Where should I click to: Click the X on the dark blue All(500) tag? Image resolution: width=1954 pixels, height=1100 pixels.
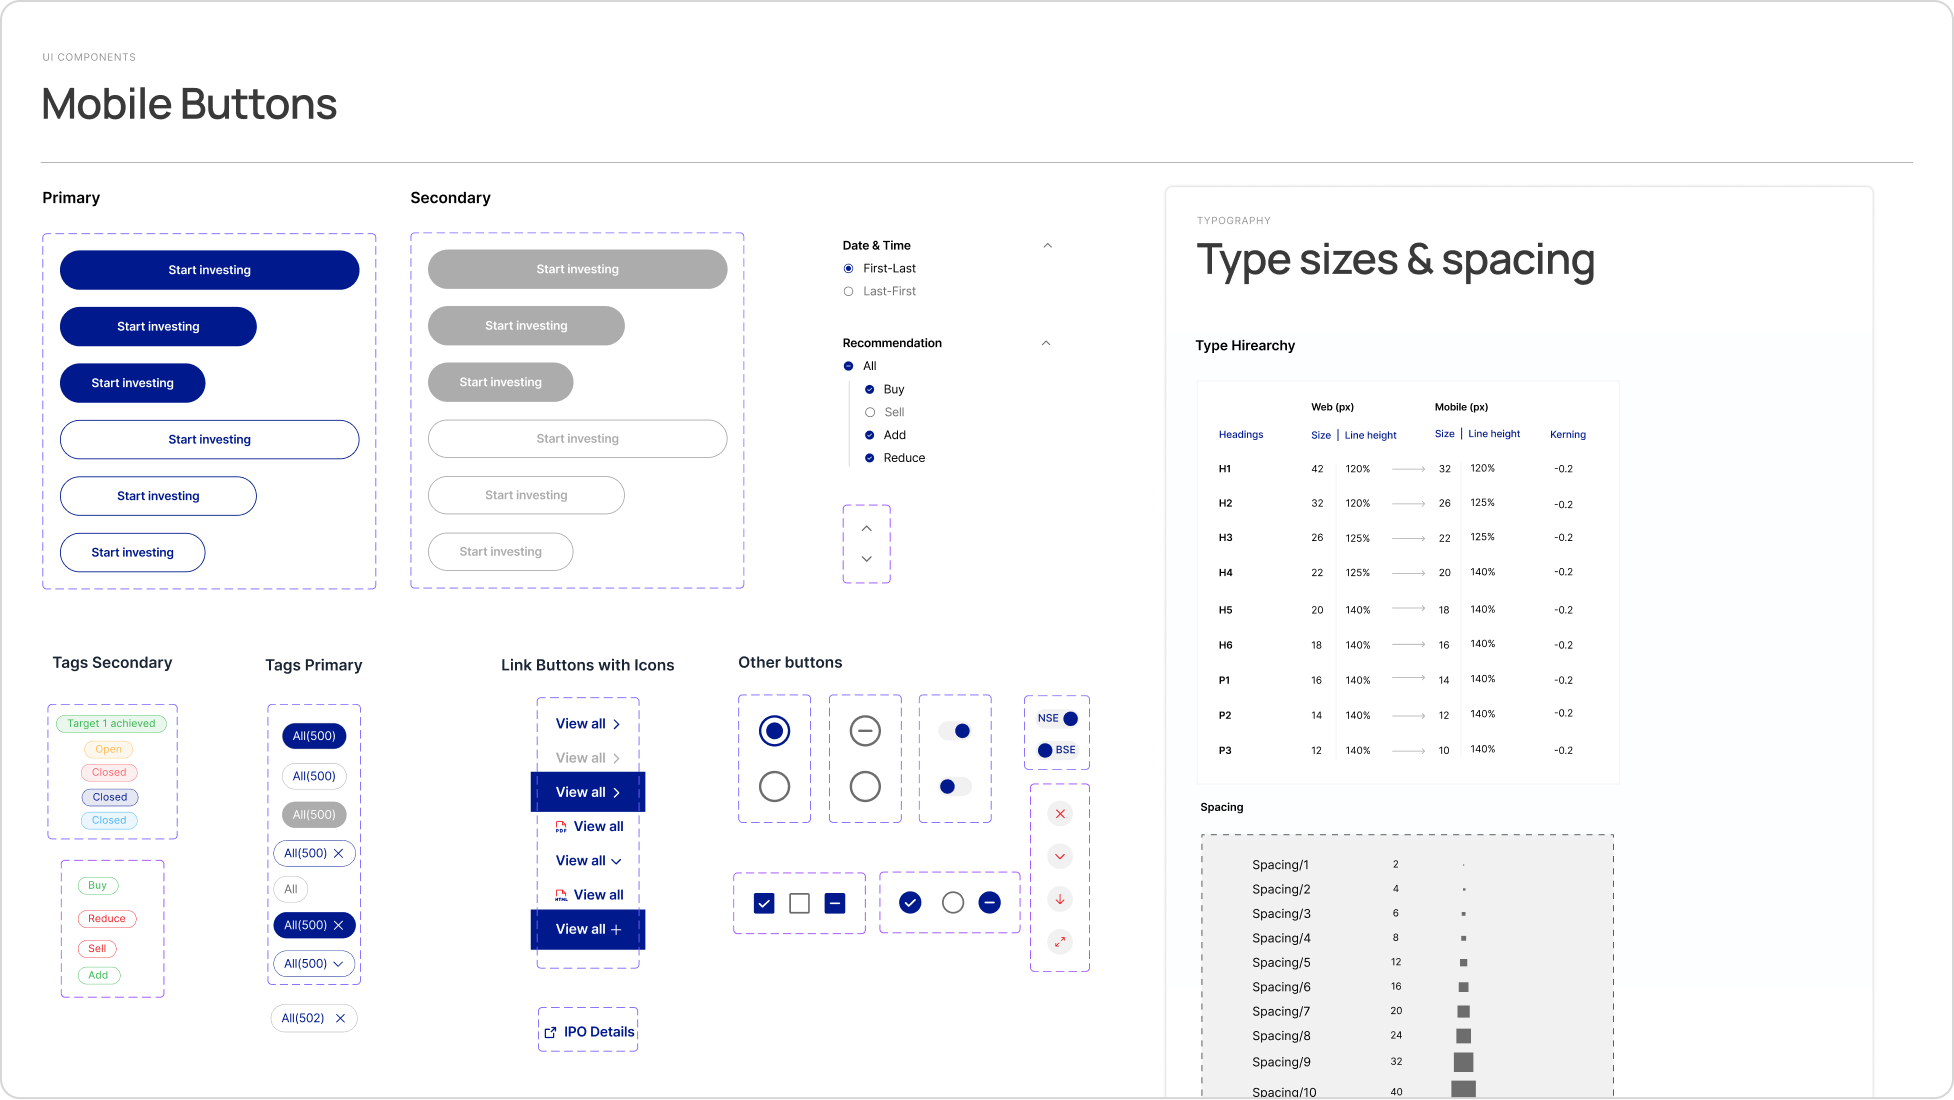338,925
